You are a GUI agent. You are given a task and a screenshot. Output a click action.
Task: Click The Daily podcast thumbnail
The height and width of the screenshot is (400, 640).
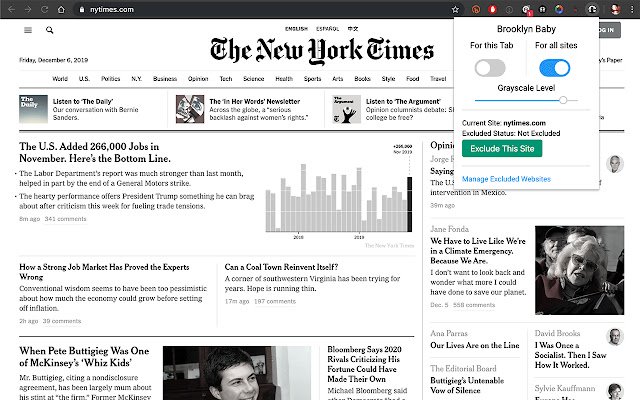[33, 109]
